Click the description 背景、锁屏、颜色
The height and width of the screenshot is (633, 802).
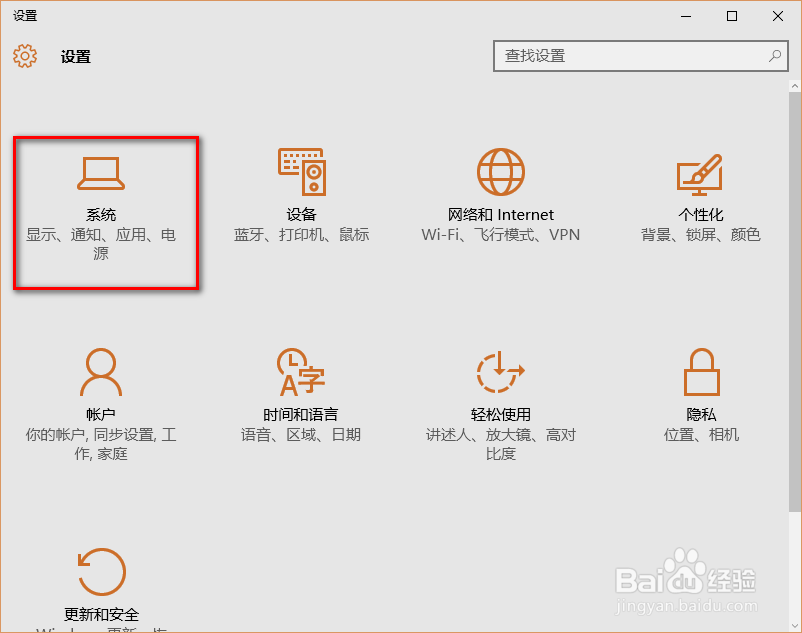click(701, 235)
